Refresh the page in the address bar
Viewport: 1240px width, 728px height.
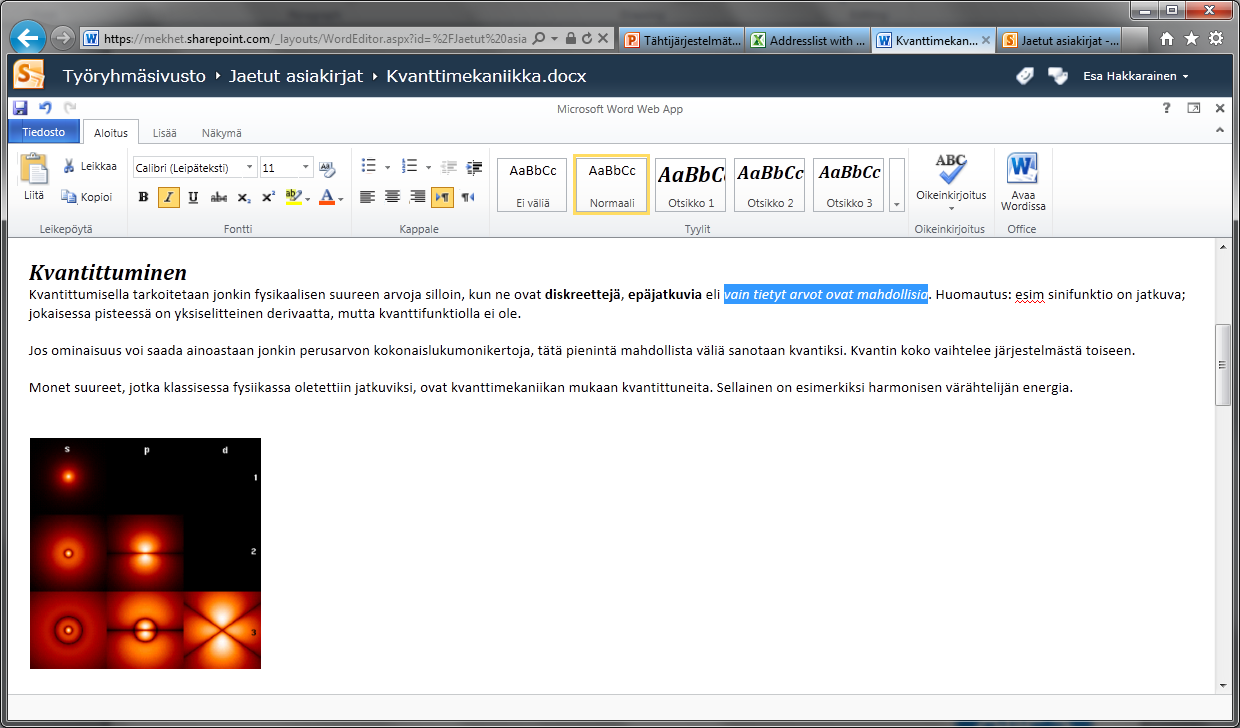click(x=586, y=39)
